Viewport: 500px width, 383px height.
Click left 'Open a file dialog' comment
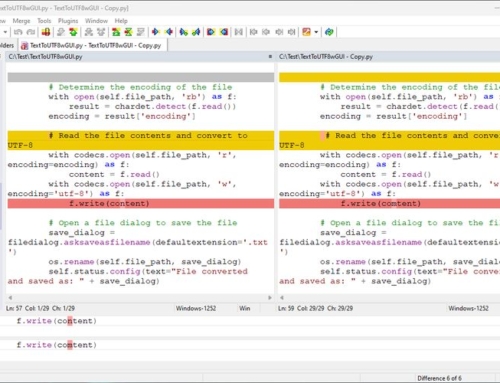[143, 223]
